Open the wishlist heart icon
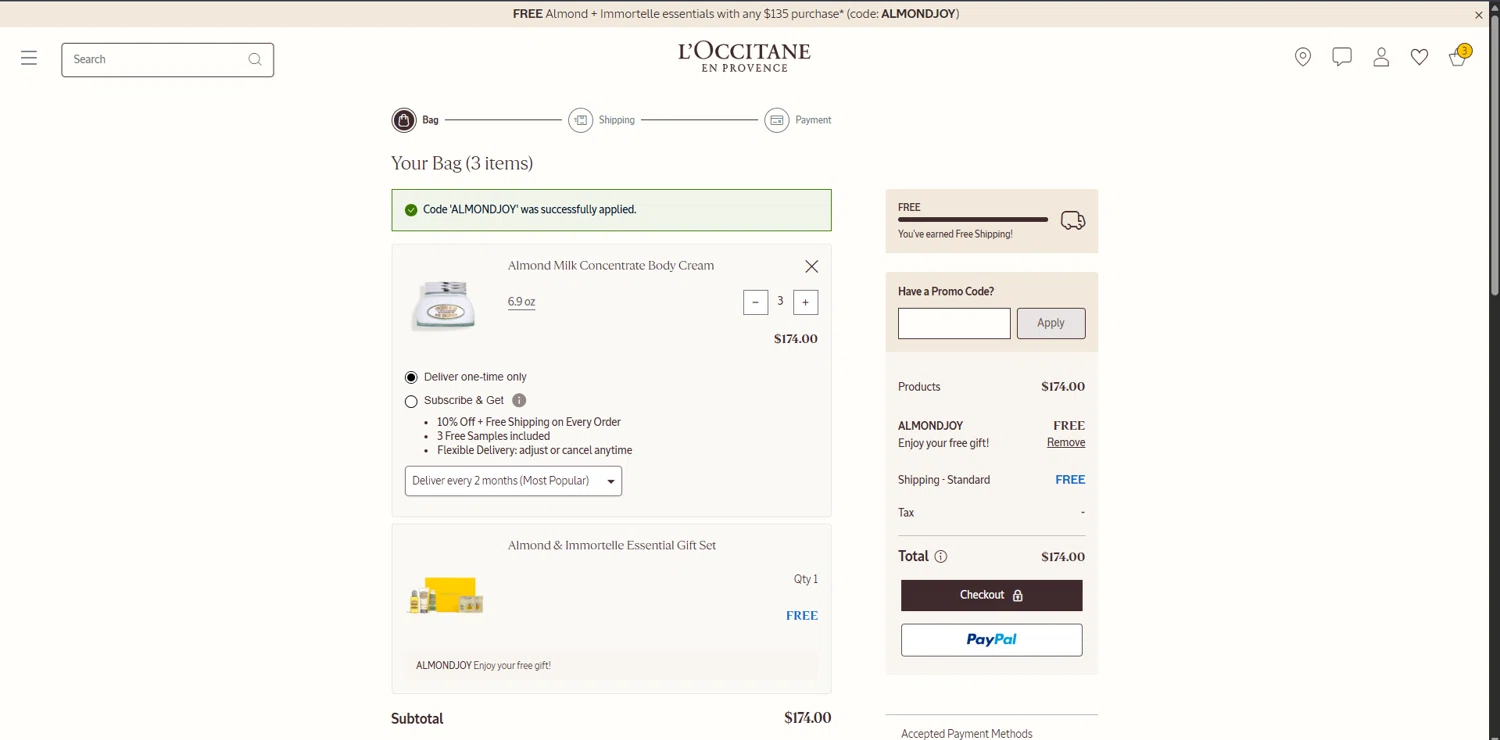The width and height of the screenshot is (1500, 740). (x=1419, y=58)
